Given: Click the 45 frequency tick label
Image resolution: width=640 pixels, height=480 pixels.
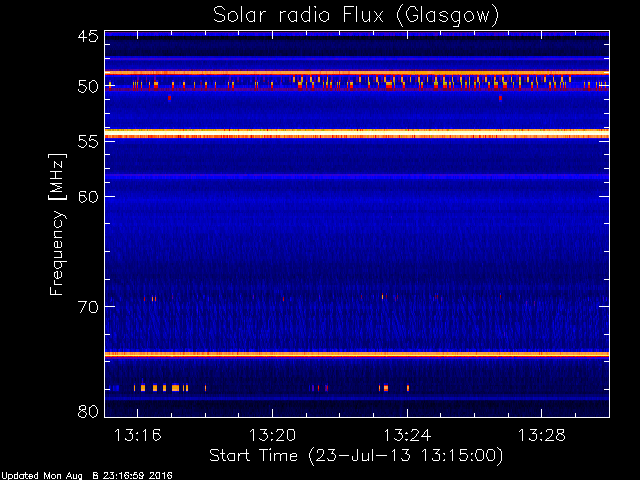Looking at the screenshot, I should [88, 36].
